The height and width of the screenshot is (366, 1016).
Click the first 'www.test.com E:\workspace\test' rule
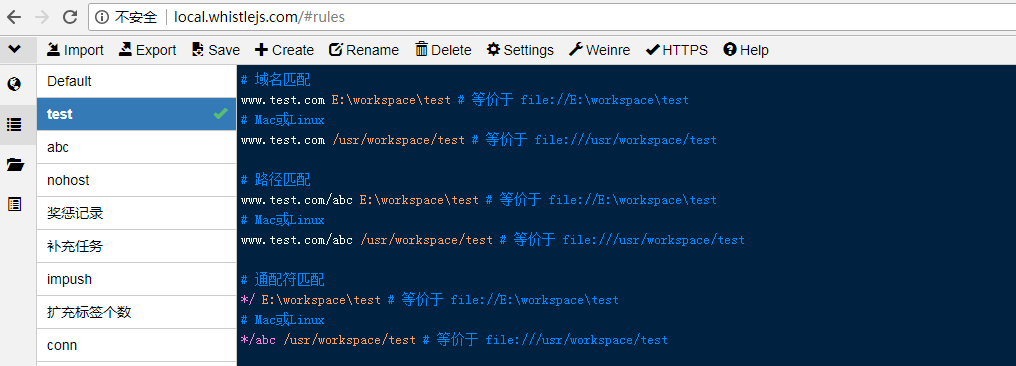345,100
